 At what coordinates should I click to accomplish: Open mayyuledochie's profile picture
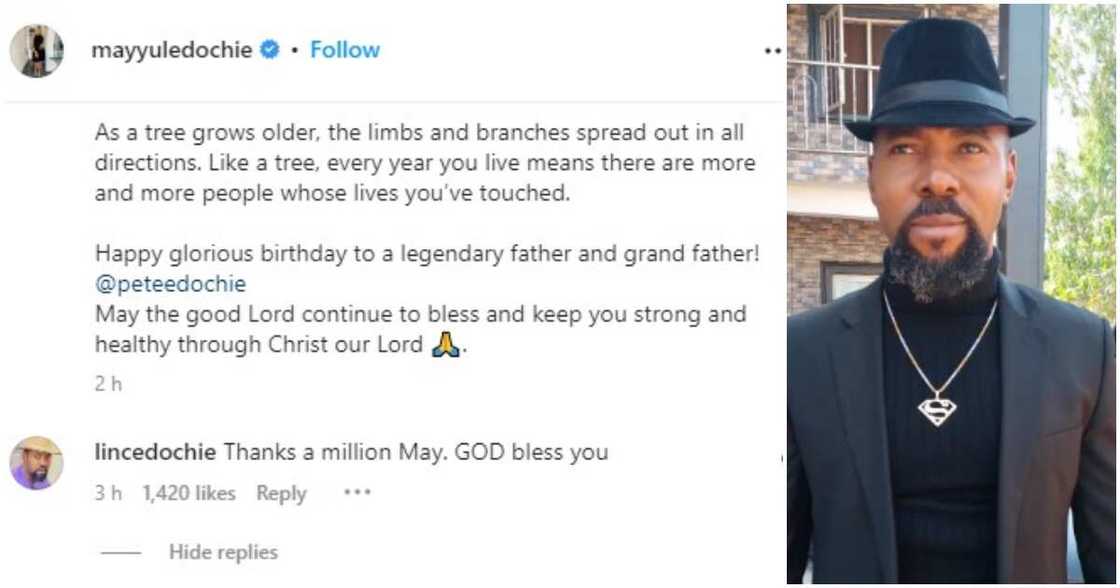click(37, 50)
